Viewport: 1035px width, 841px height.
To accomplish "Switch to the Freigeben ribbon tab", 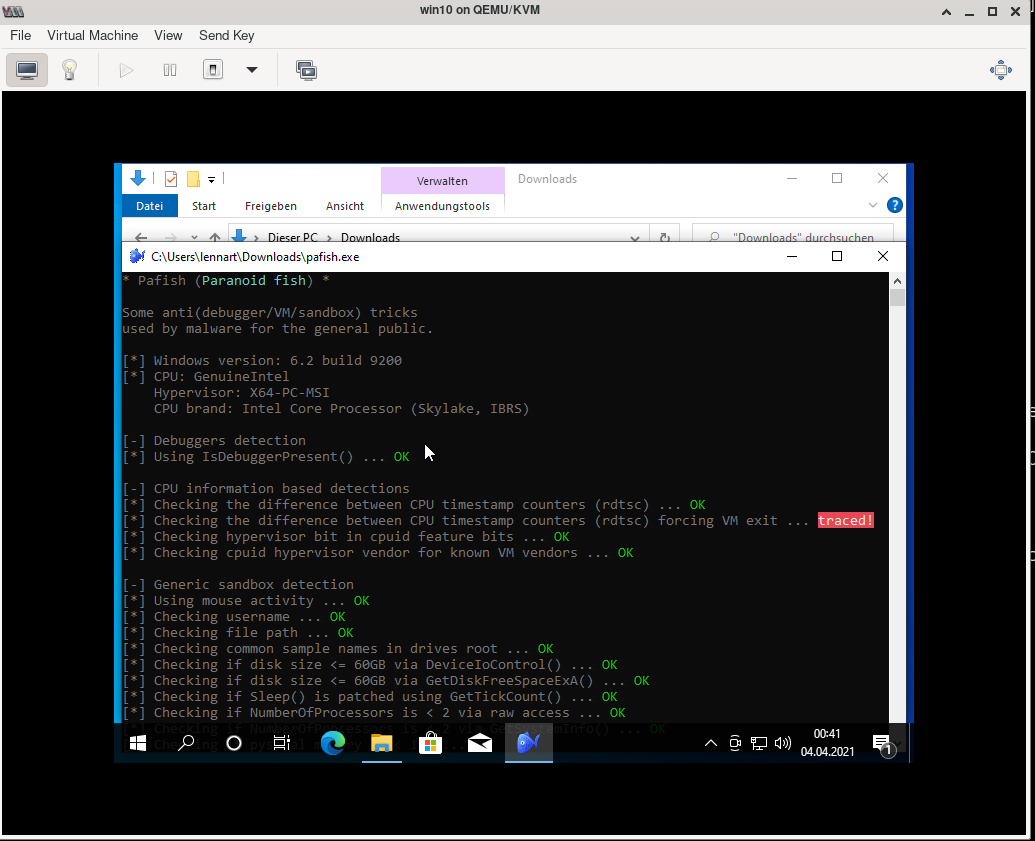I will coord(271,206).
